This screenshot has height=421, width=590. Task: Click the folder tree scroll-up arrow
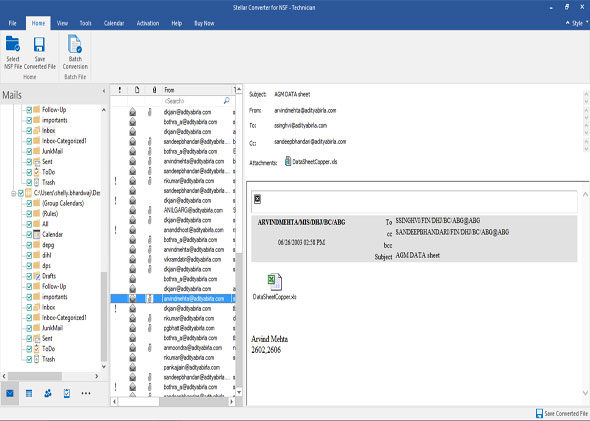coord(104,110)
